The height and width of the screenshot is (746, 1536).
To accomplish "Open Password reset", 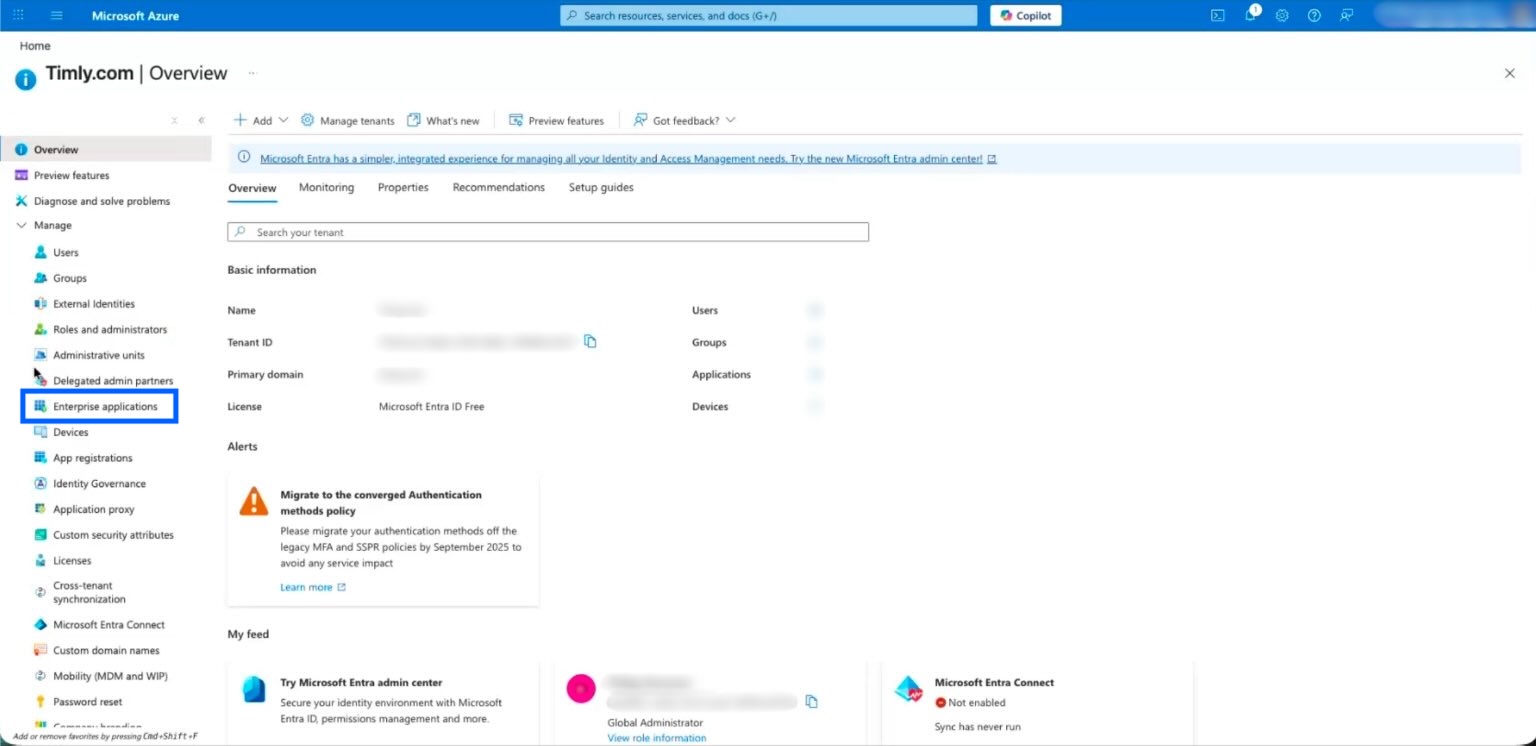I will [x=88, y=702].
